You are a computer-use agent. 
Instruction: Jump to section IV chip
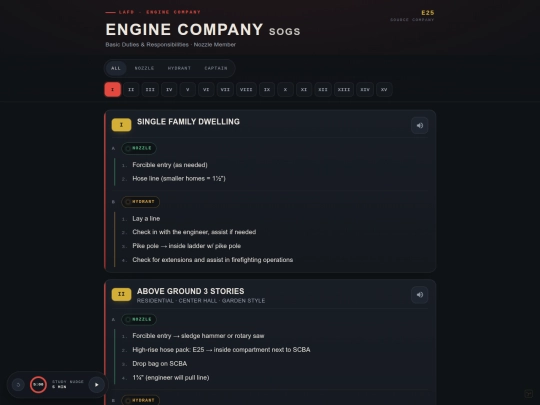coord(169,90)
